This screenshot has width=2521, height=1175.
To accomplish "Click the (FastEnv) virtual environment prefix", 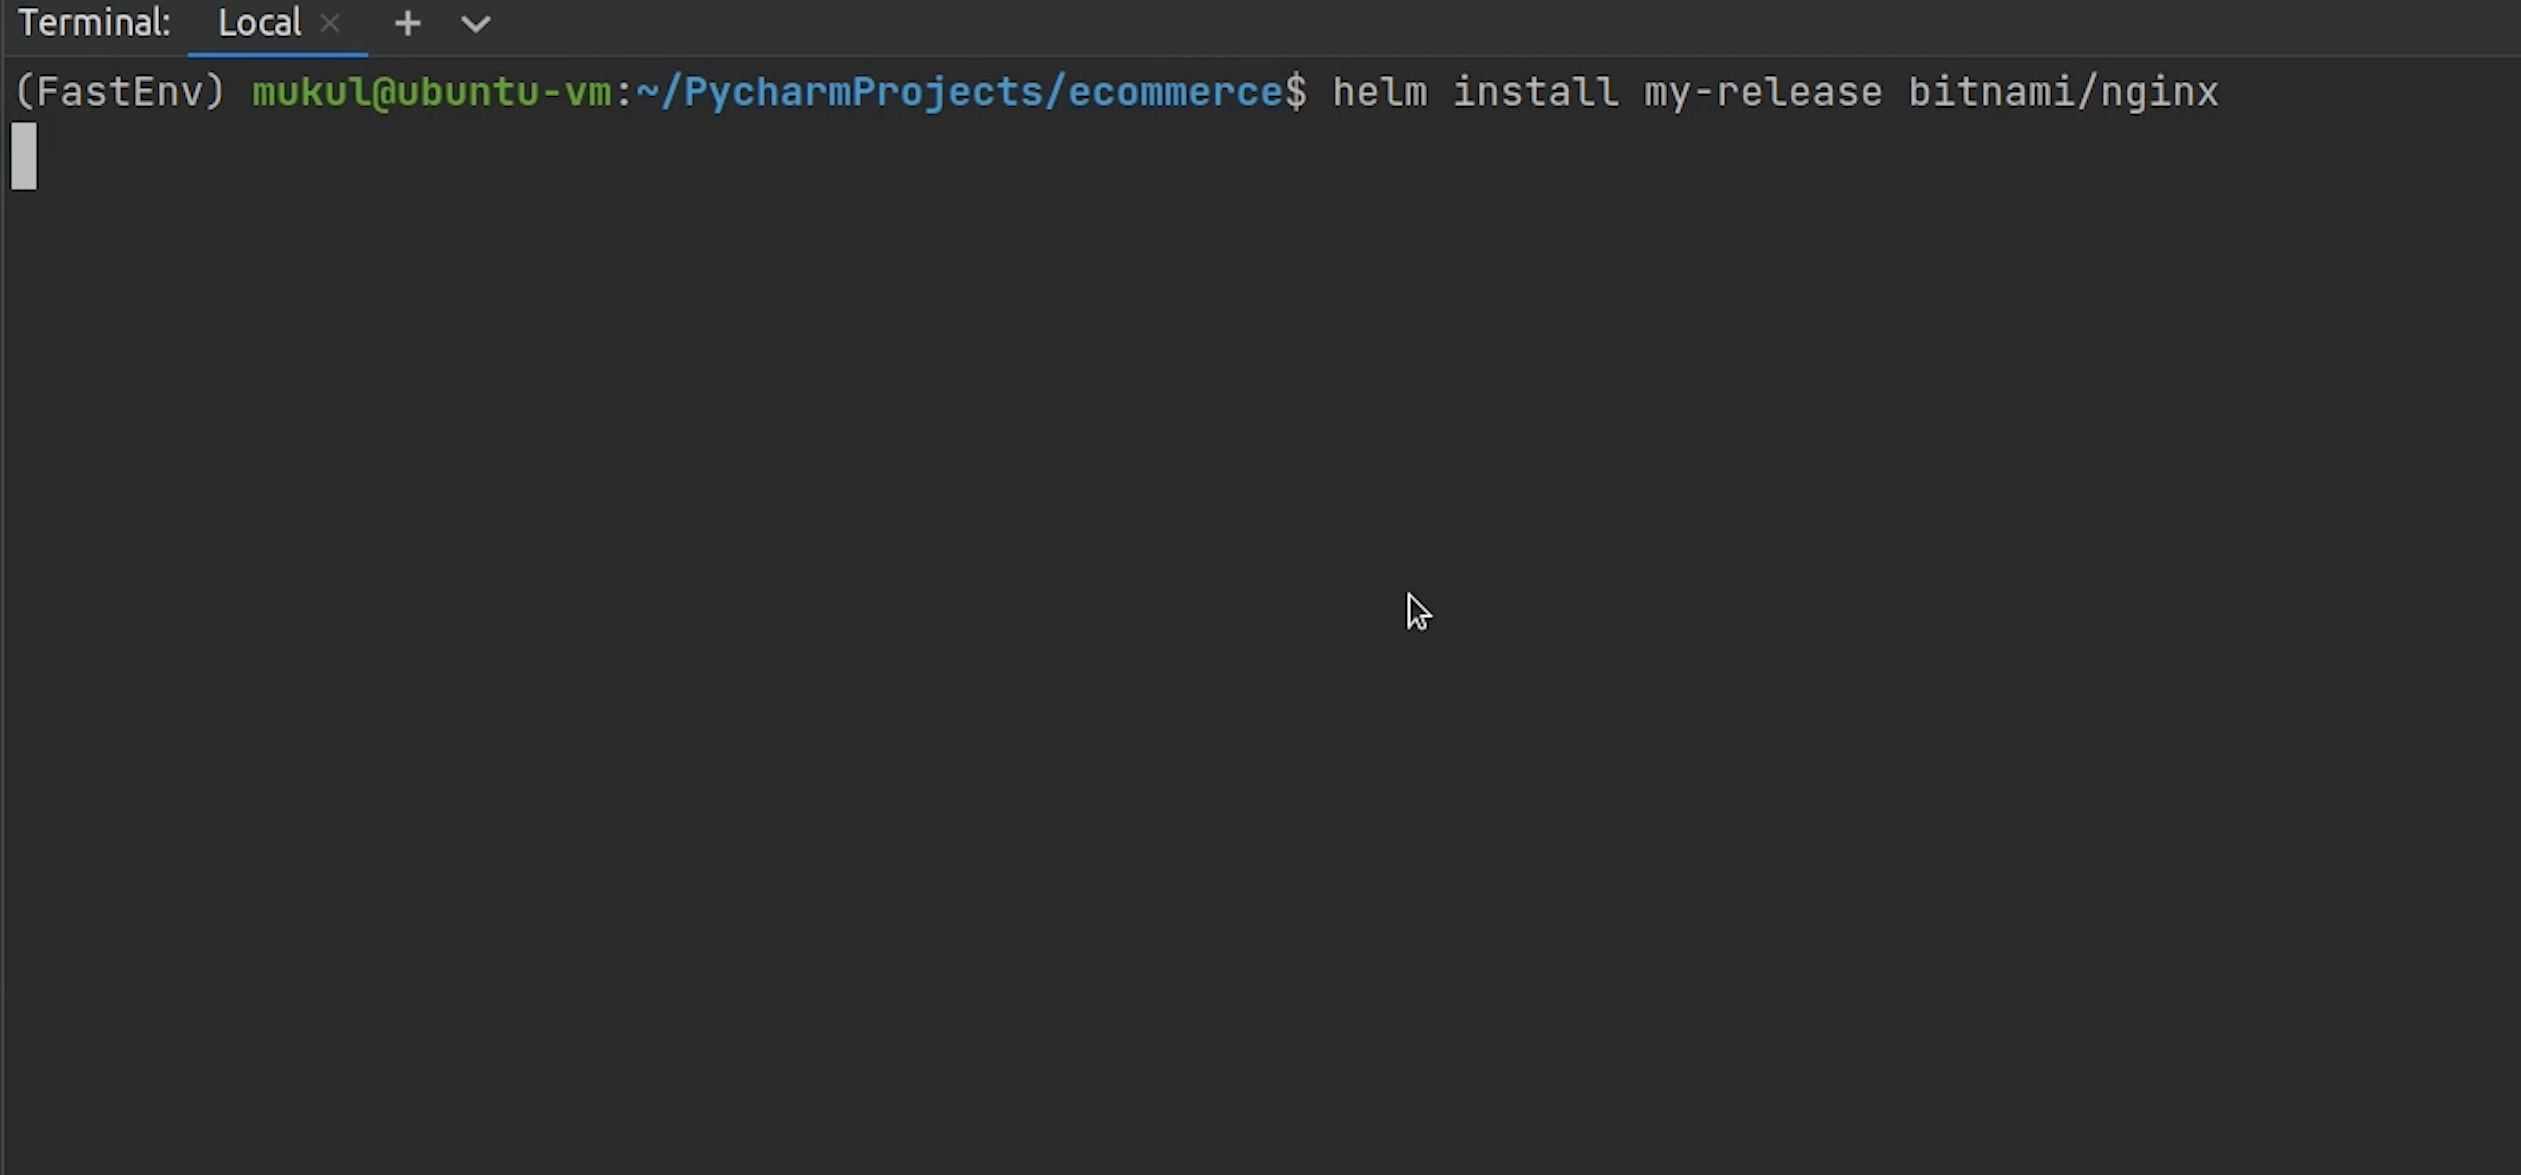I will pyautogui.click(x=120, y=92).
